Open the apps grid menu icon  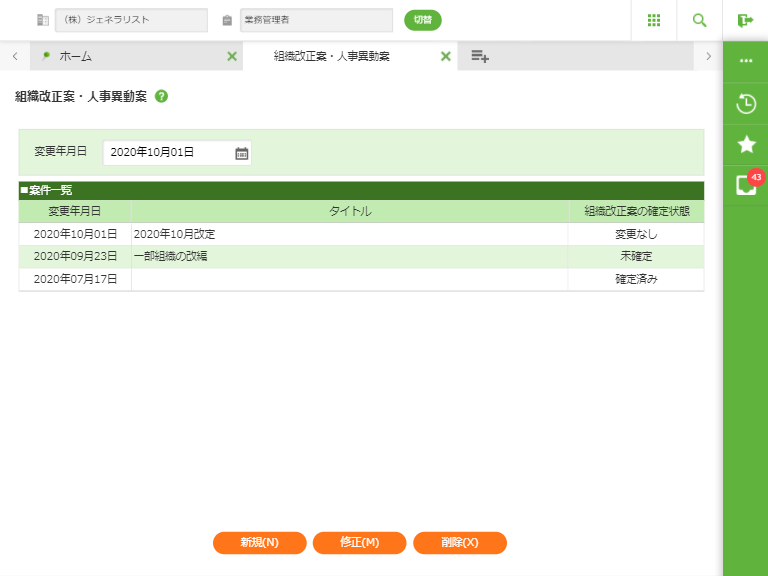654,20
